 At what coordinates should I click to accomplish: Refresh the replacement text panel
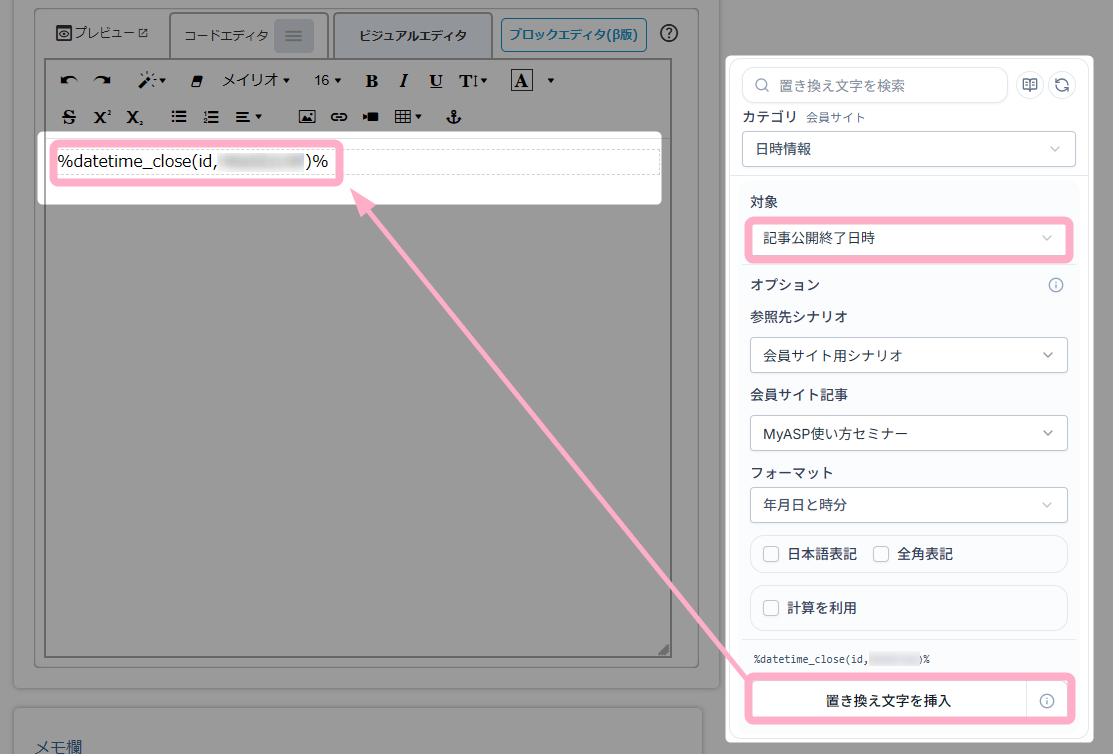[1062, 85]
